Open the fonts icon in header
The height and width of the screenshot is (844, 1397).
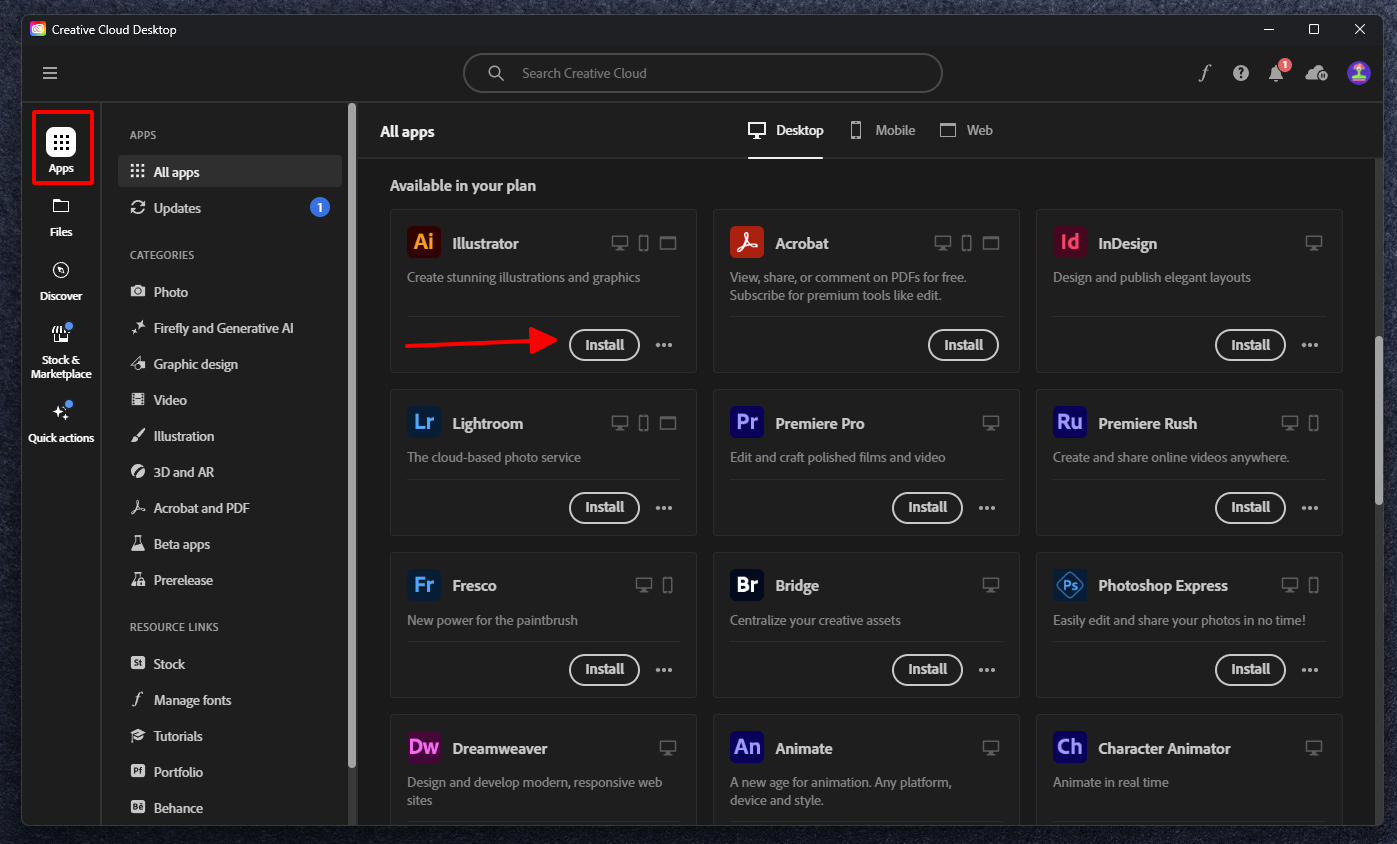1205,73
